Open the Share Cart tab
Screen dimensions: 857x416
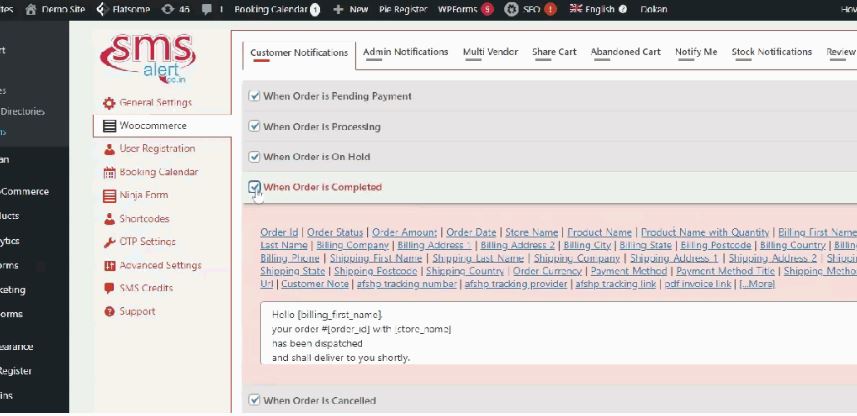tap(554, 52)
